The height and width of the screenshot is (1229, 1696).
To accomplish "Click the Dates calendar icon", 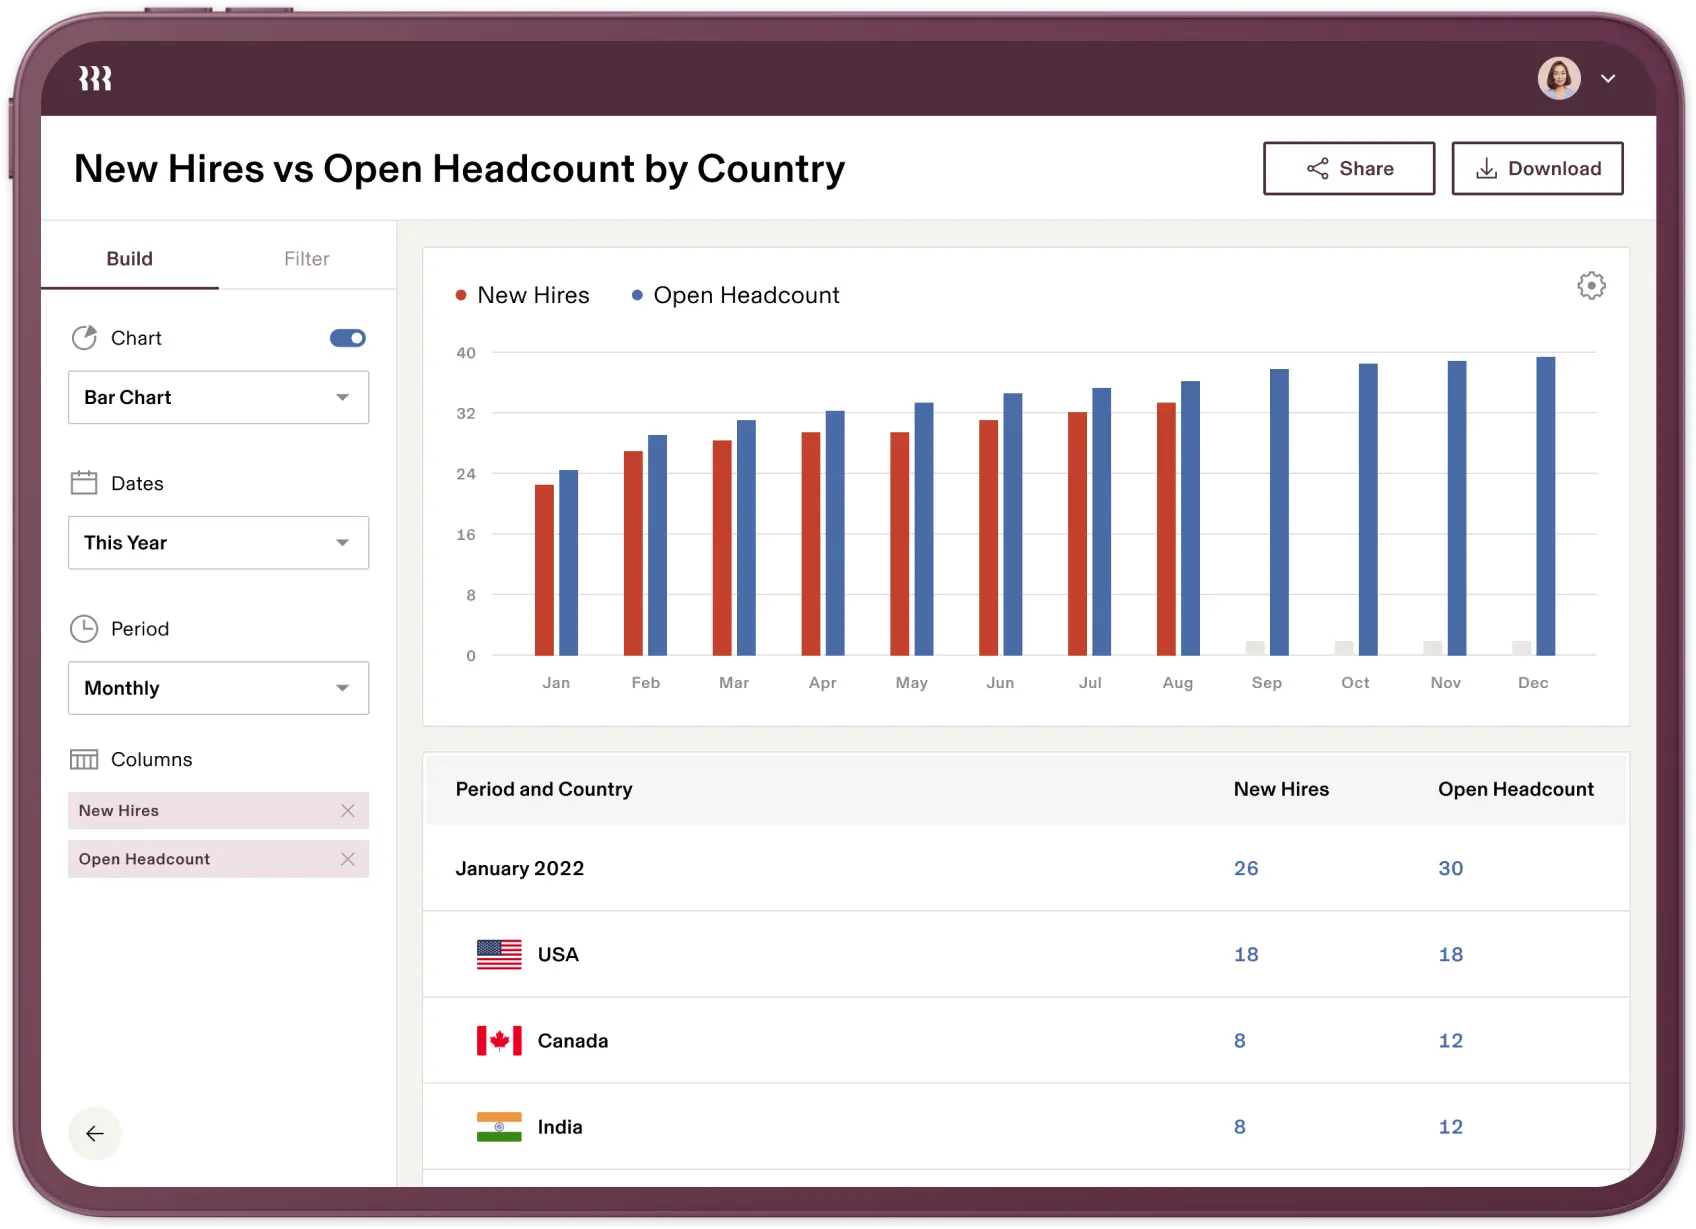I will (x=86, y=482).
